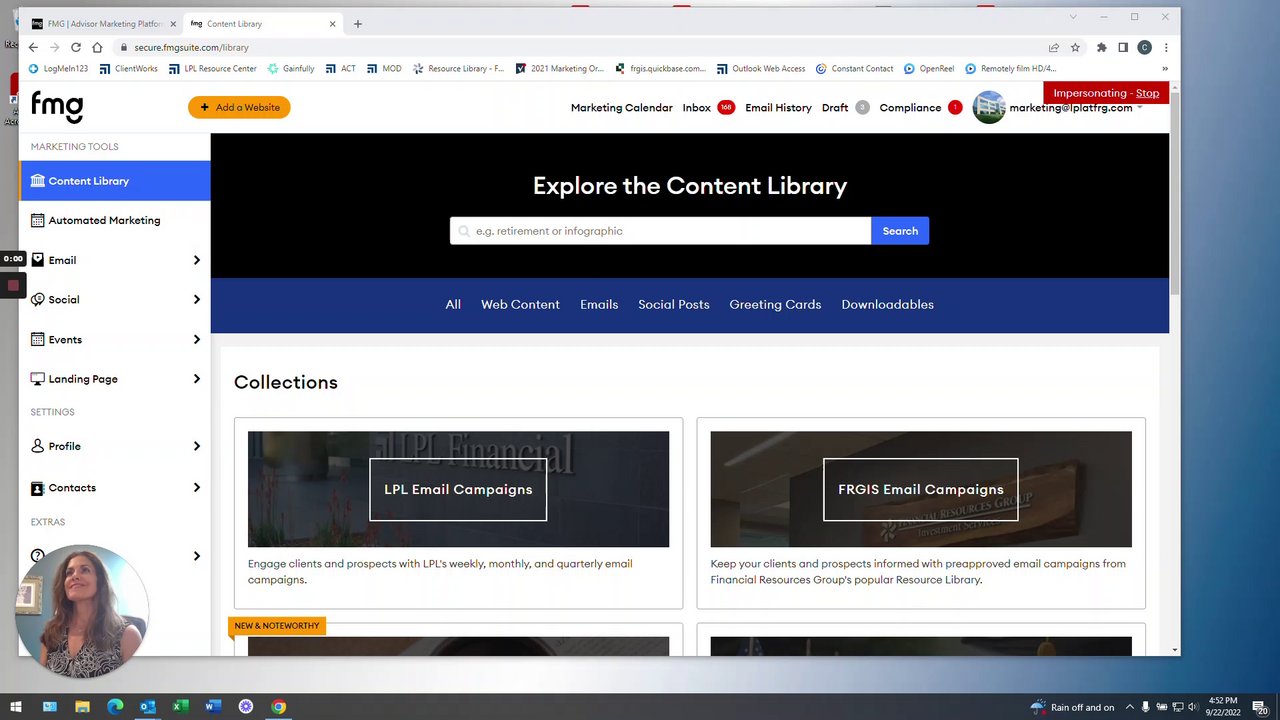Go back in the browser
Viewport: 1280px width, 720px height.
(x=33, y=47)
